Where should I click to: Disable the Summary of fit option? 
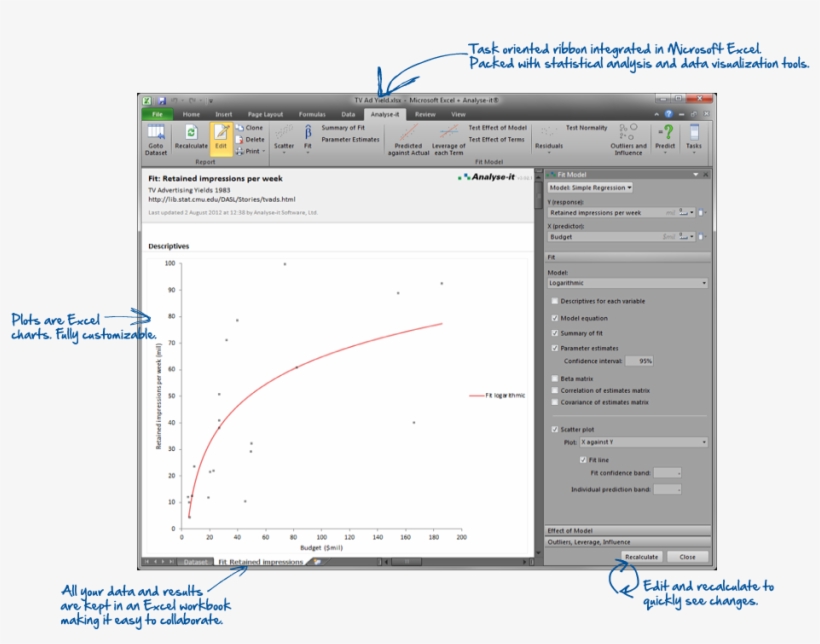[555, 331]
